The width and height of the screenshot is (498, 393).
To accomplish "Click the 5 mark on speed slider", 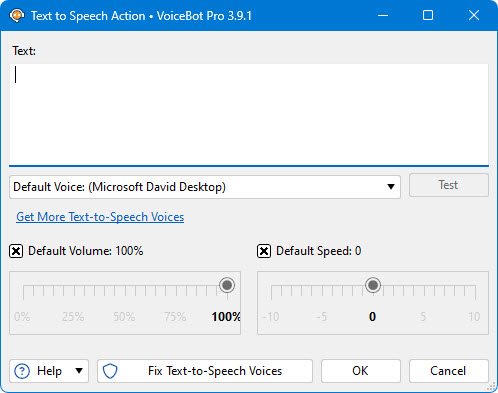I will [423, 316].
